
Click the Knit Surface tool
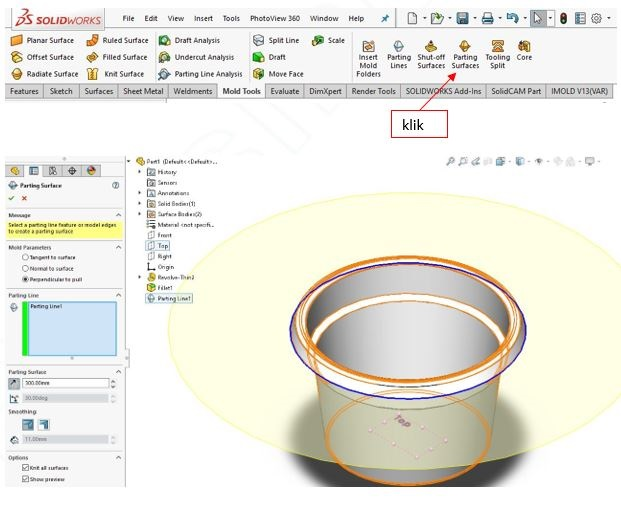pyautogui.click(x=116, y=73)
